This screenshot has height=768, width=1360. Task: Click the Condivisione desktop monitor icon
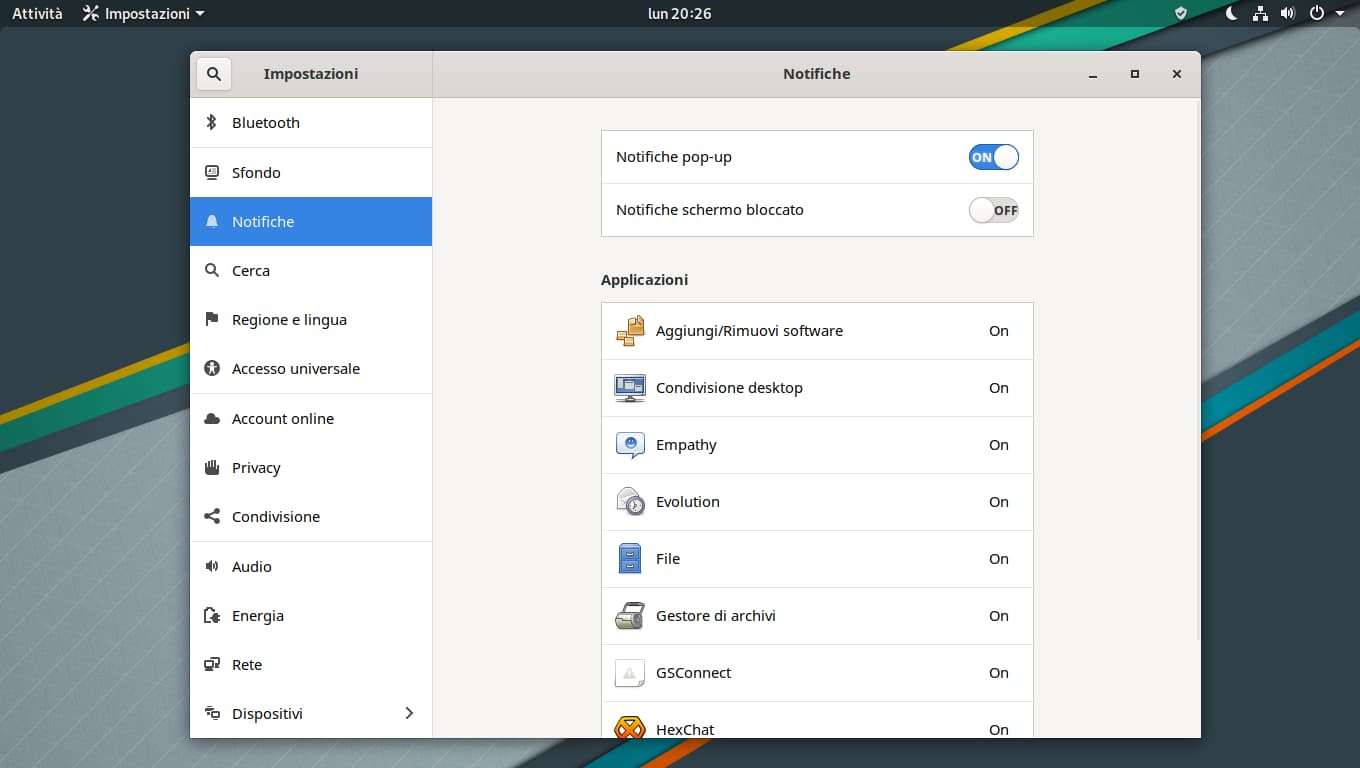click(x=630, y=388)
